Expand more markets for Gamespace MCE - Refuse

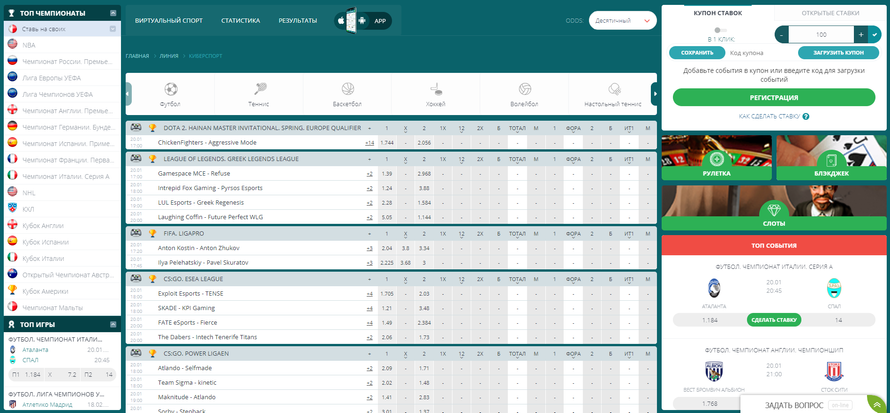[370, 174]
